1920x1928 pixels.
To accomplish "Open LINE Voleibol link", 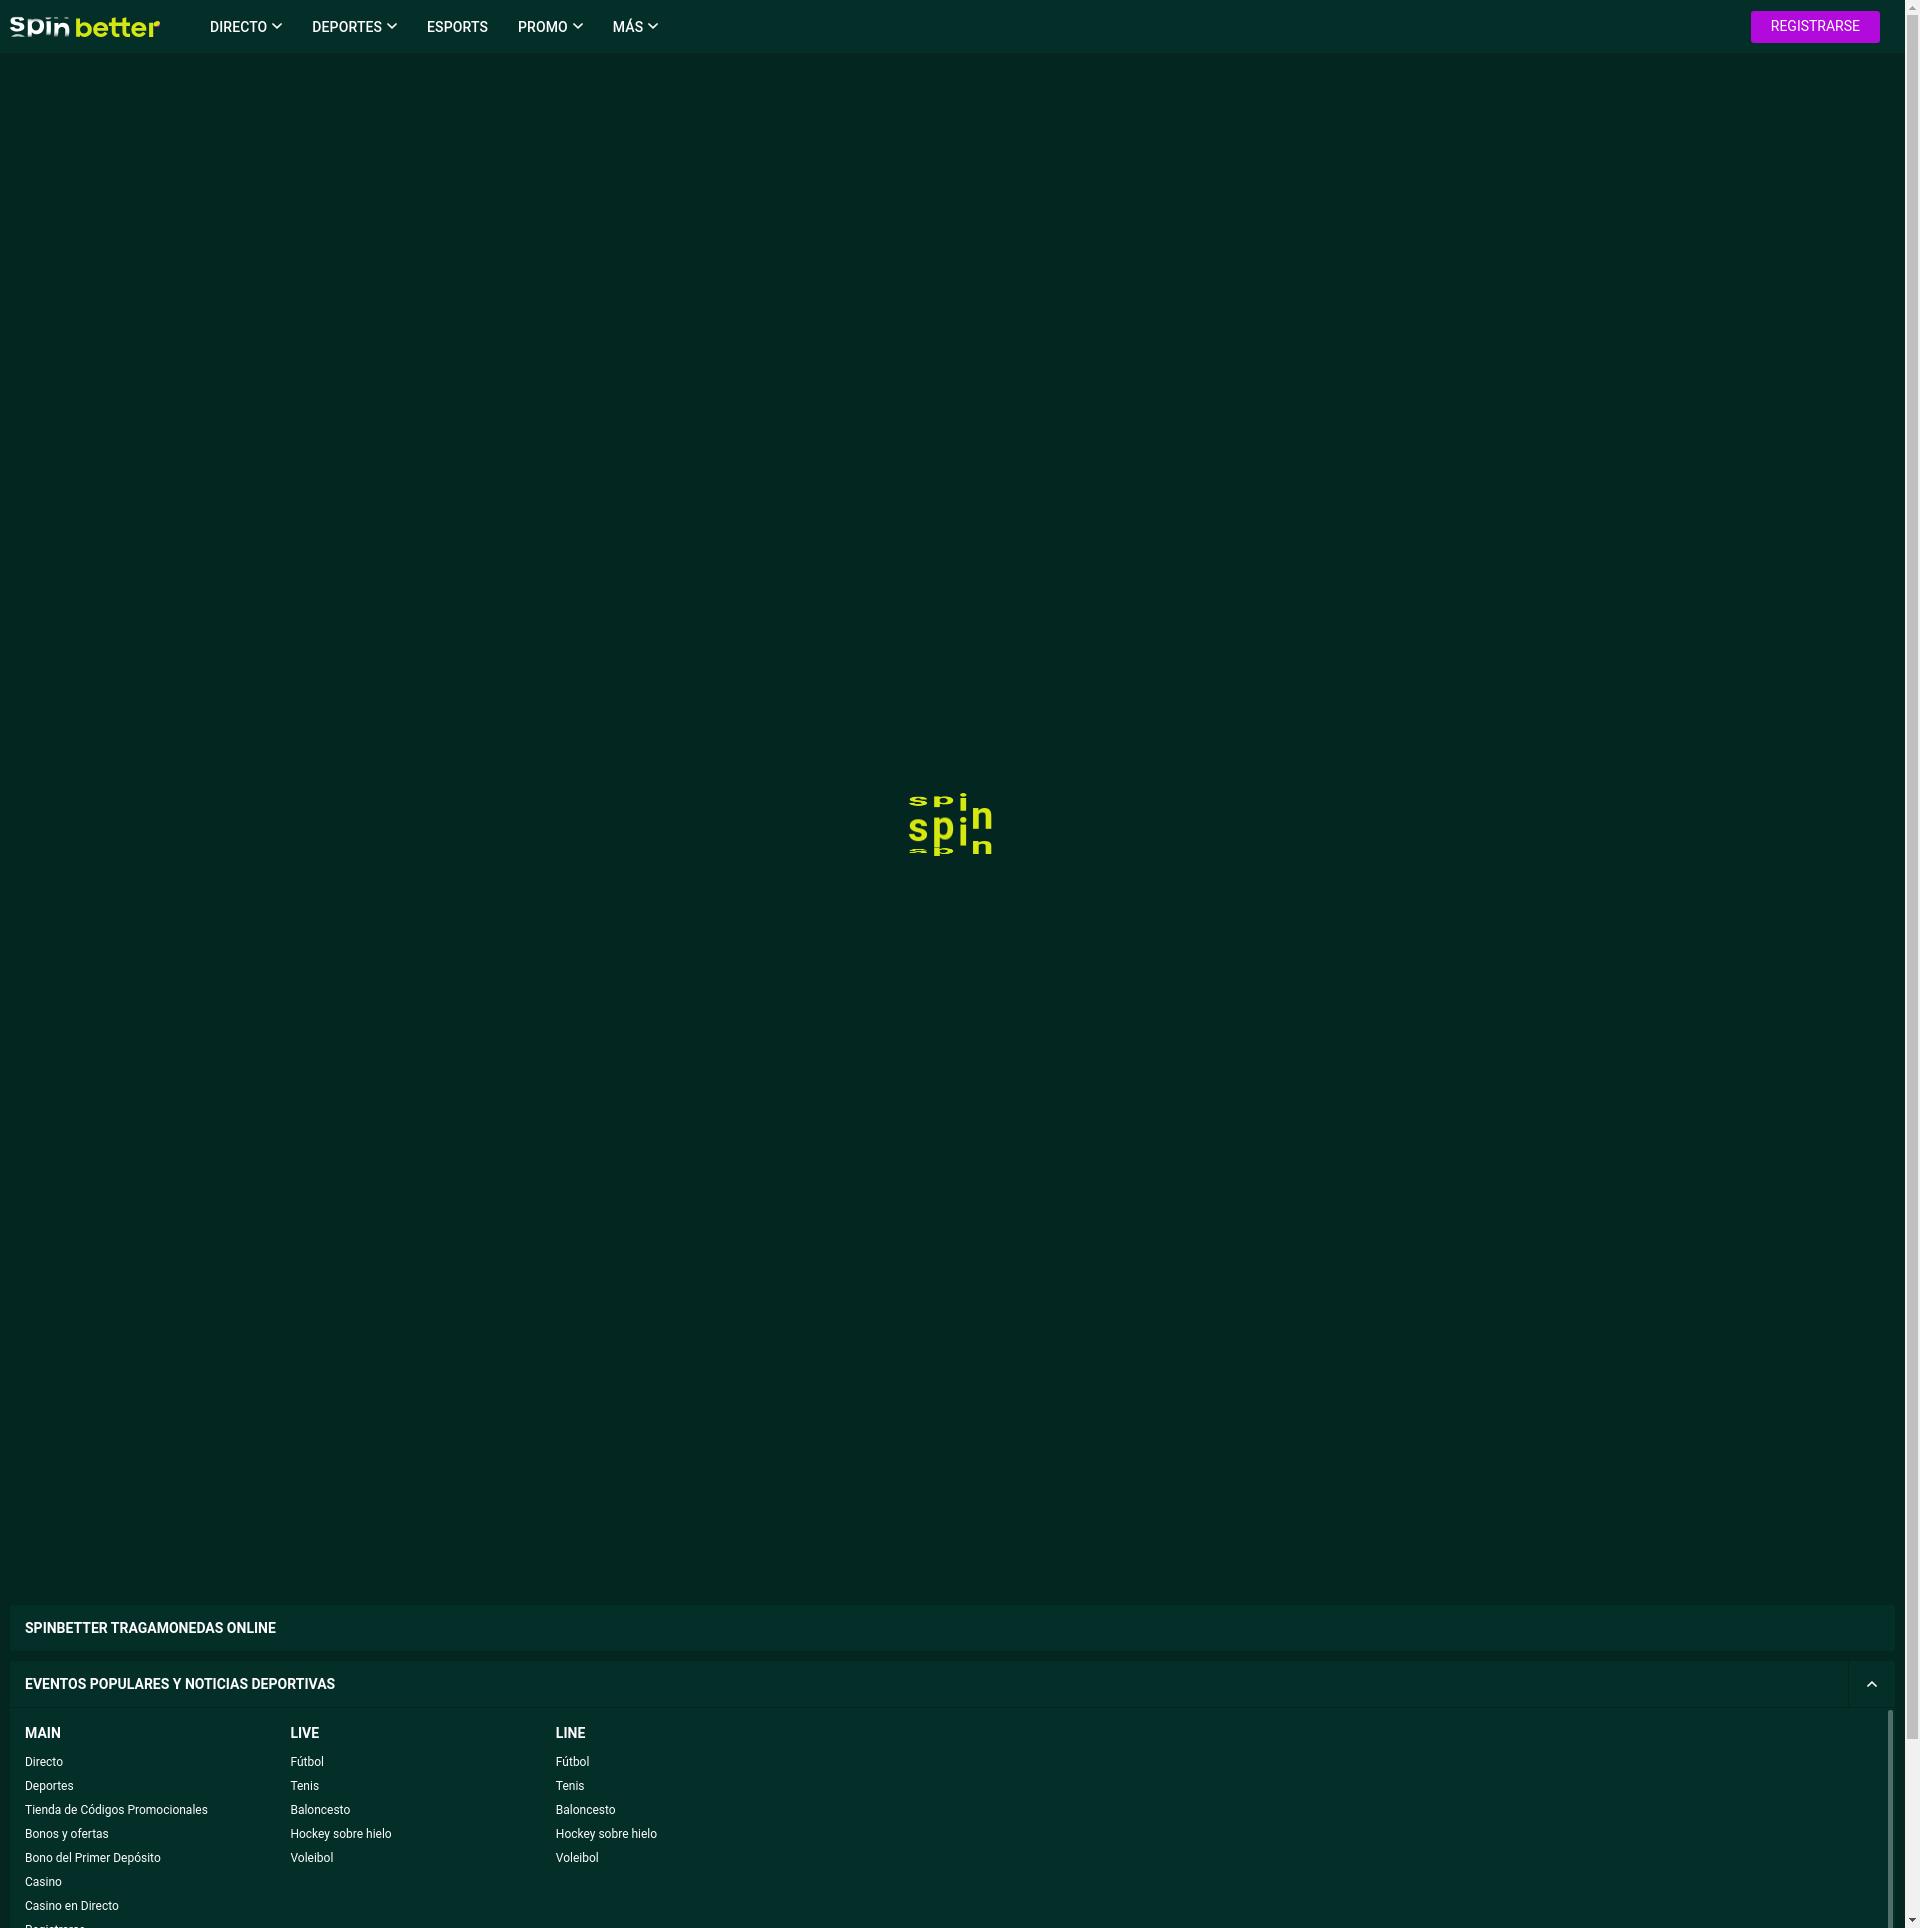I will point(577,1858).
